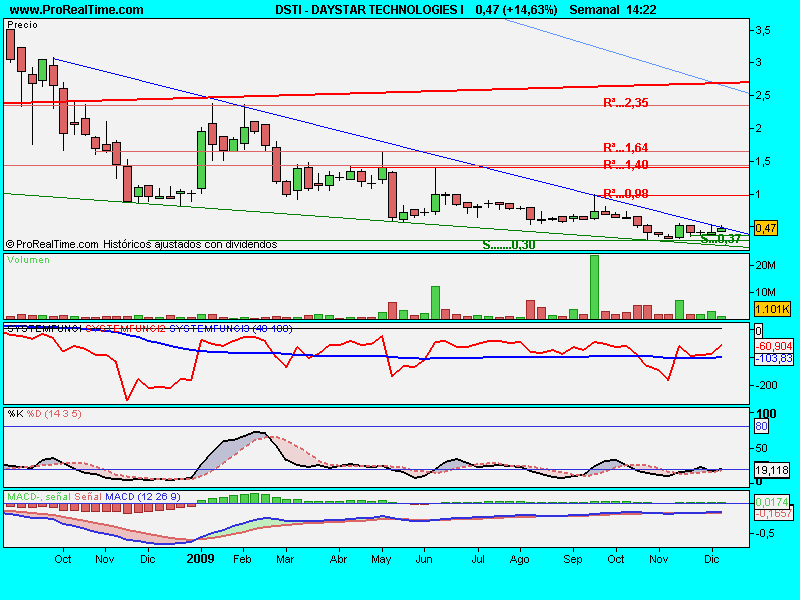Image resolution: width=800 pixels, height=600 pixels.
Task: Click the Dic label at axis right end
Action: (x=711, y=559)
